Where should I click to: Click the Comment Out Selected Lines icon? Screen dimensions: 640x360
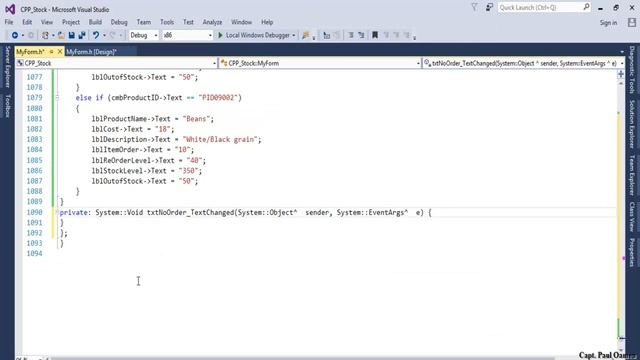coord(351,36)
